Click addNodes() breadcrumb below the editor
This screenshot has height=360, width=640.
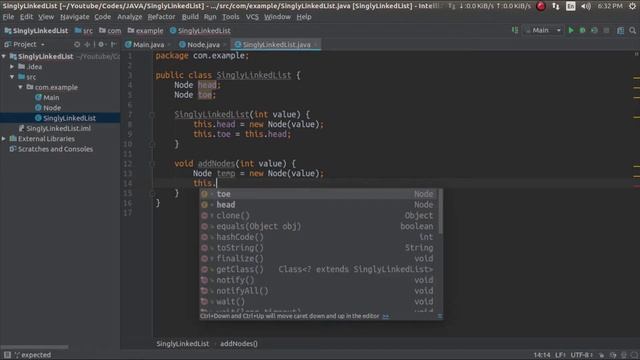(239, 344)
